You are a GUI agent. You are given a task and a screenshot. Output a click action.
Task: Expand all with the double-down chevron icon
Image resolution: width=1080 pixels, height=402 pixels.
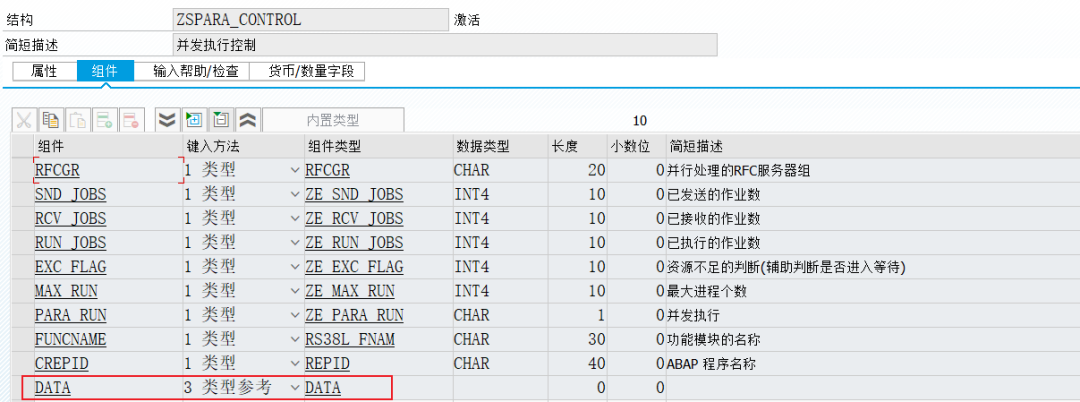[x=167, y=120]
